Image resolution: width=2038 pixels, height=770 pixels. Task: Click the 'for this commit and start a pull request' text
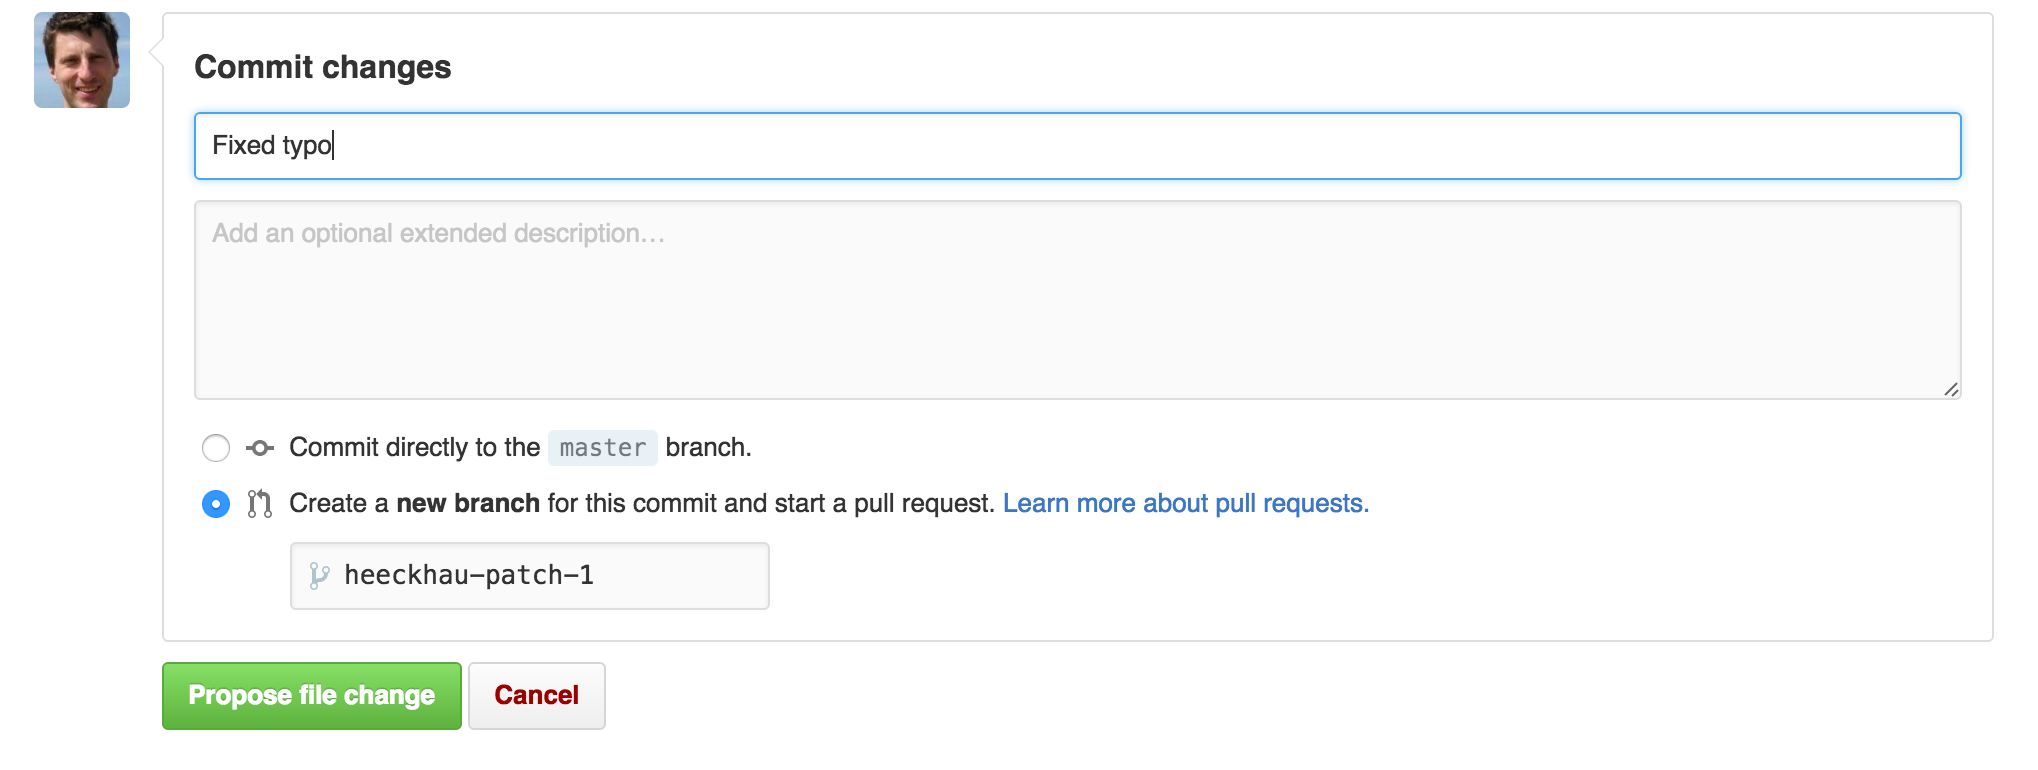point(771,503)
